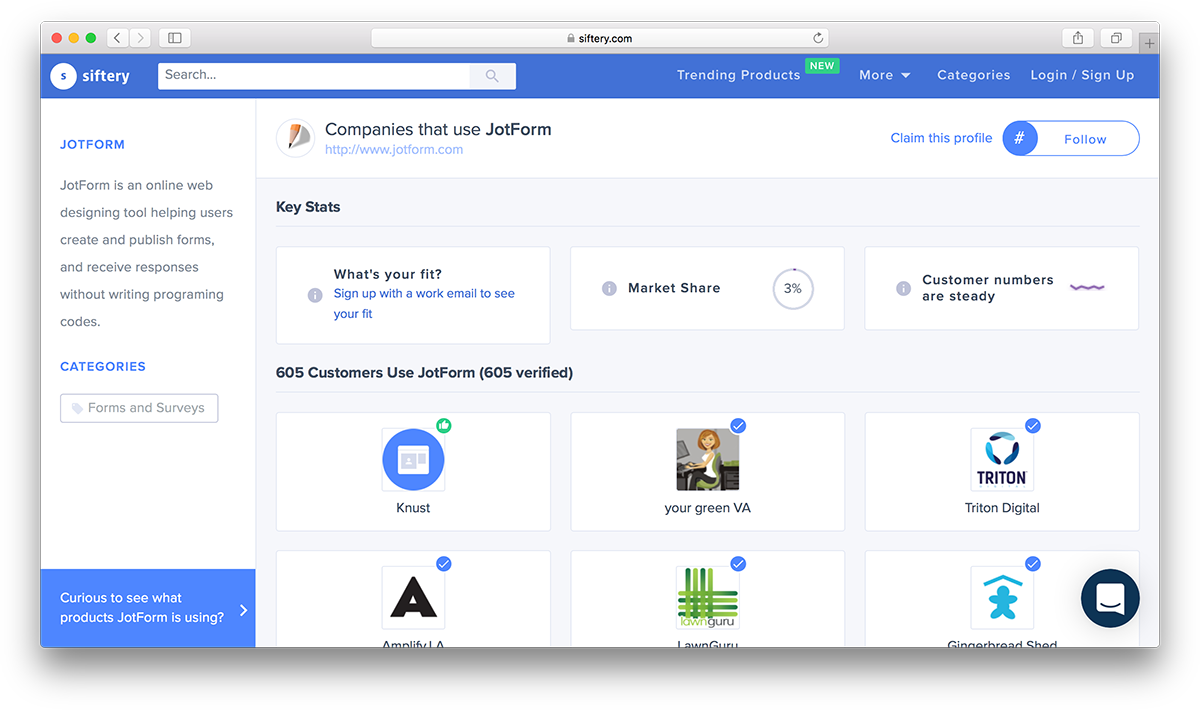Expand the More dropdown menu
Screen dimensions: 1200x710
[885, 75]
